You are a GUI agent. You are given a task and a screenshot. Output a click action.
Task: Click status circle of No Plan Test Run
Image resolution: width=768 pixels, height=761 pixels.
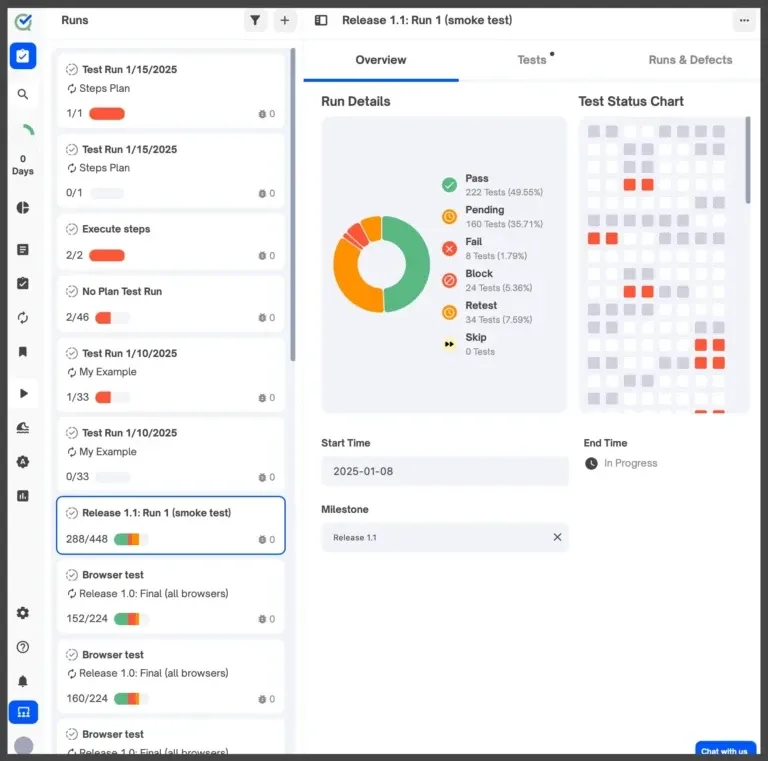(x=72, y=291)
